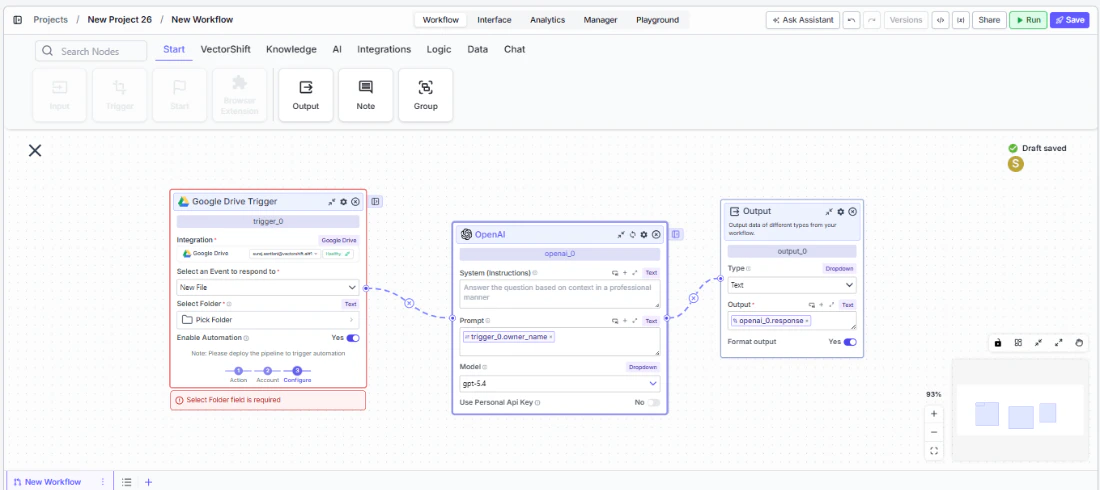The image size is (1100, 490).
Task: Toggle the Enable Automation switch
Action: (x=353, y=338)
